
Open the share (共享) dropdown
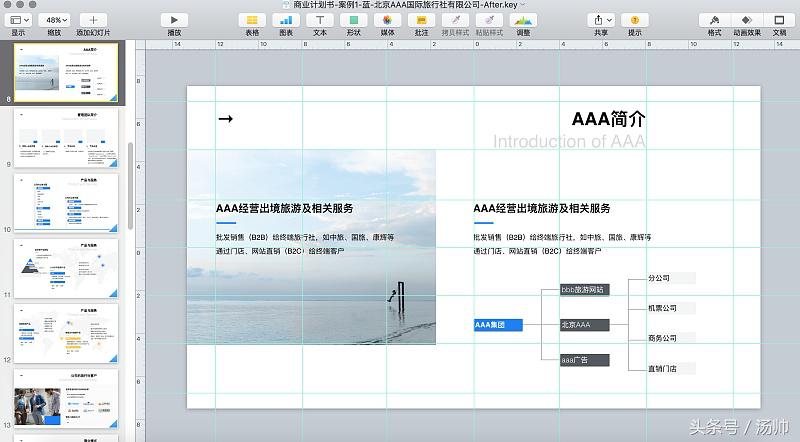pos(601,20)
